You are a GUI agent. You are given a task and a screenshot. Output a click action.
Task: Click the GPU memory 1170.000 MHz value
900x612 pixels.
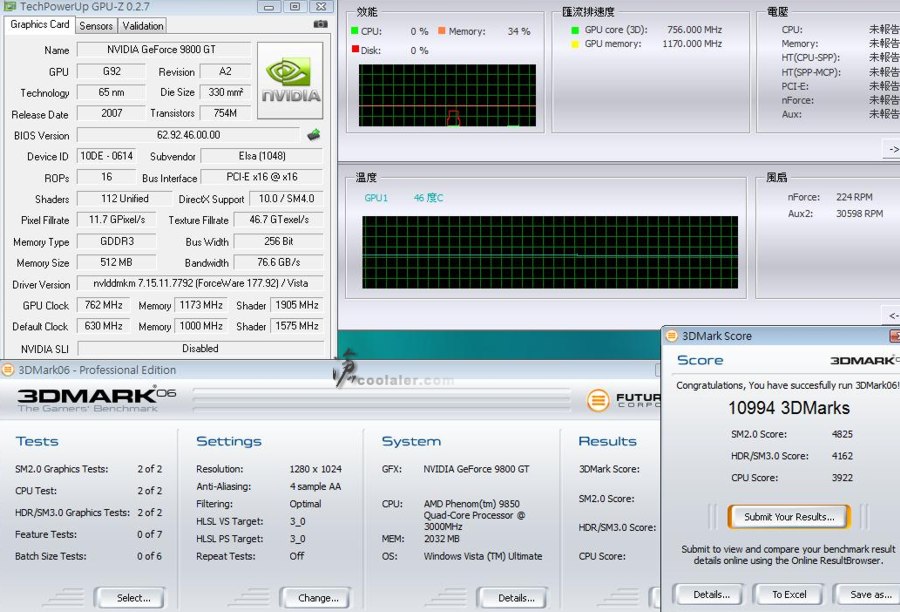[692, 44]
